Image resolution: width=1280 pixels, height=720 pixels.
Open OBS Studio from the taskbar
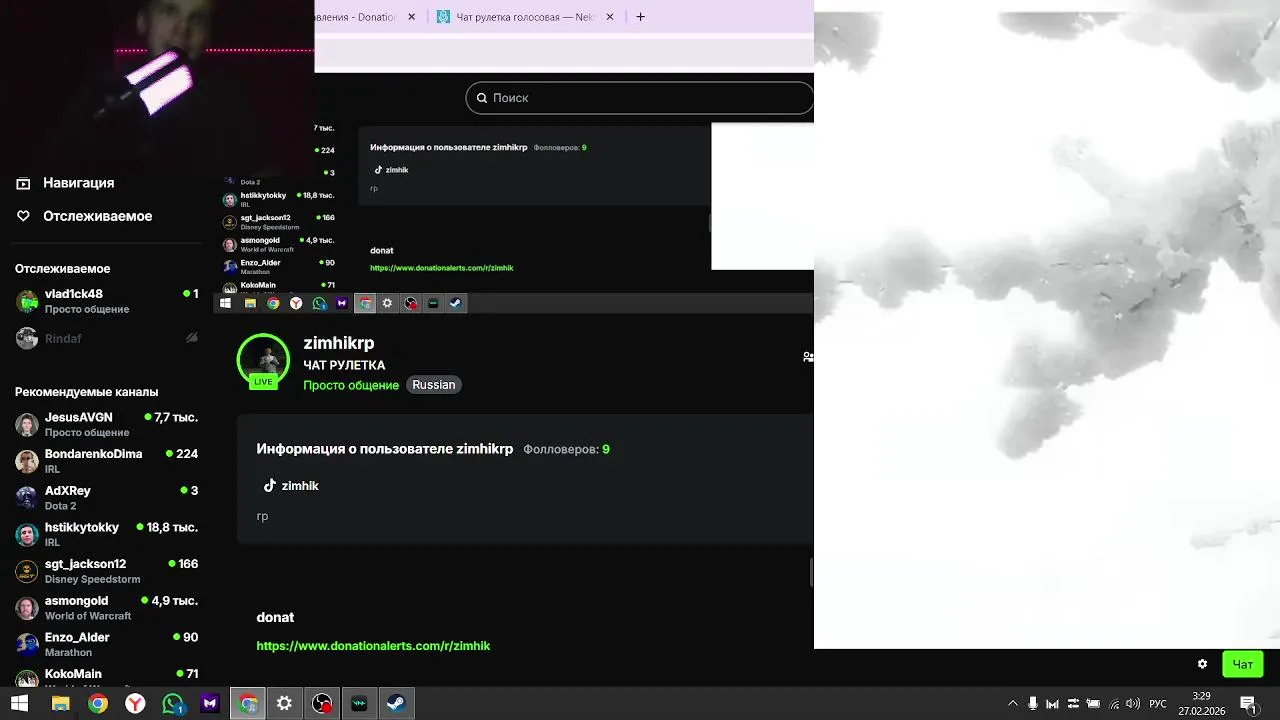point(322,704)
